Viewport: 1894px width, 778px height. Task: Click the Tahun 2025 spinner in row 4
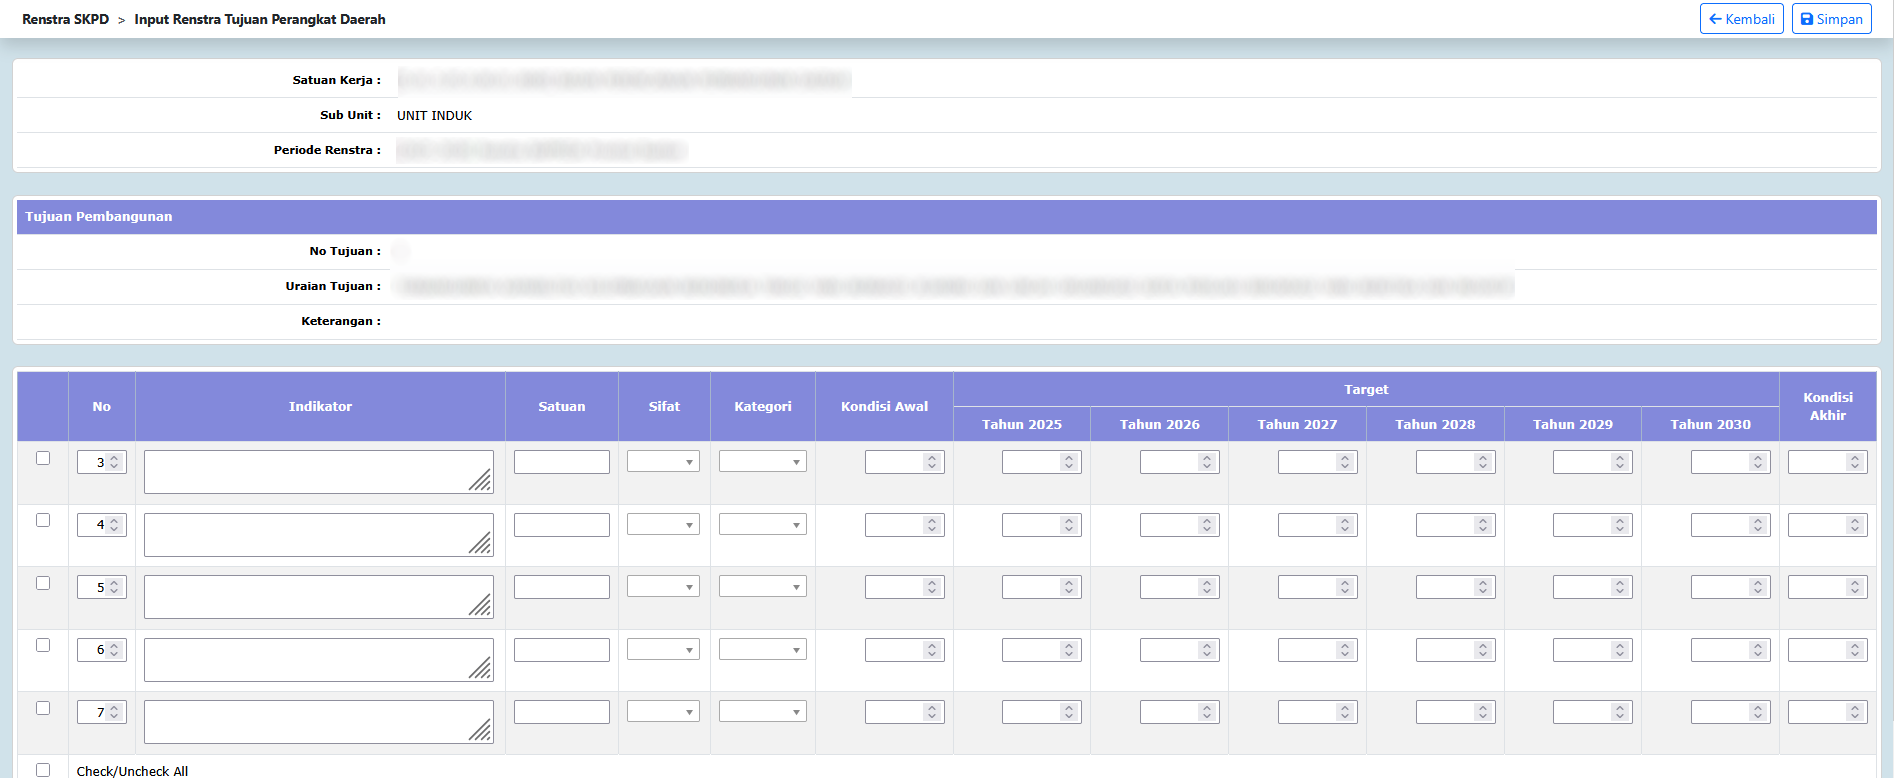(1069, 525)
